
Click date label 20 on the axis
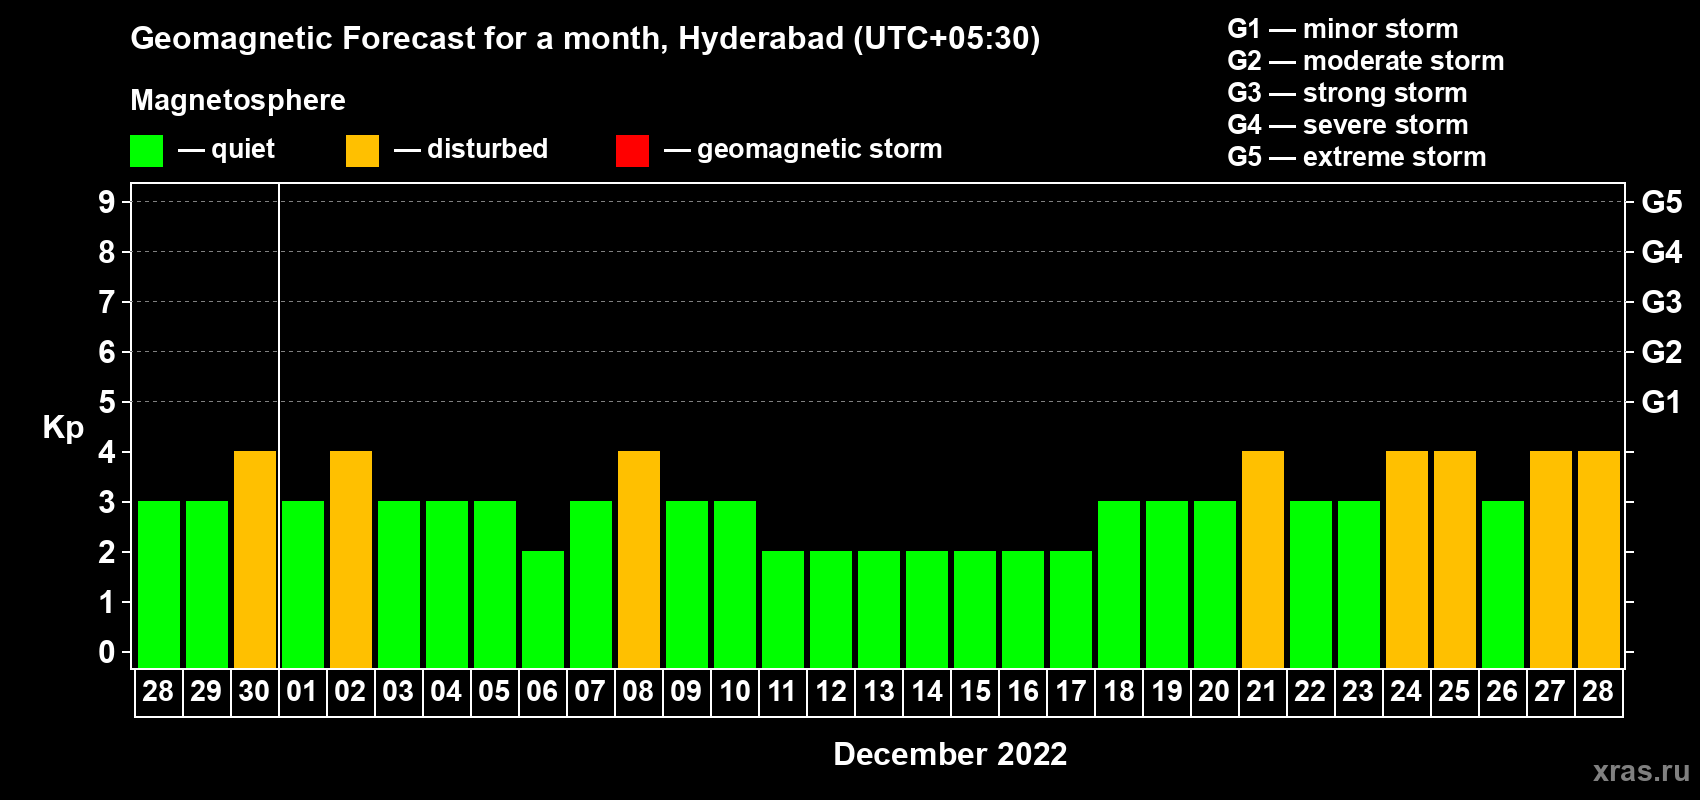coord(1214,691)
